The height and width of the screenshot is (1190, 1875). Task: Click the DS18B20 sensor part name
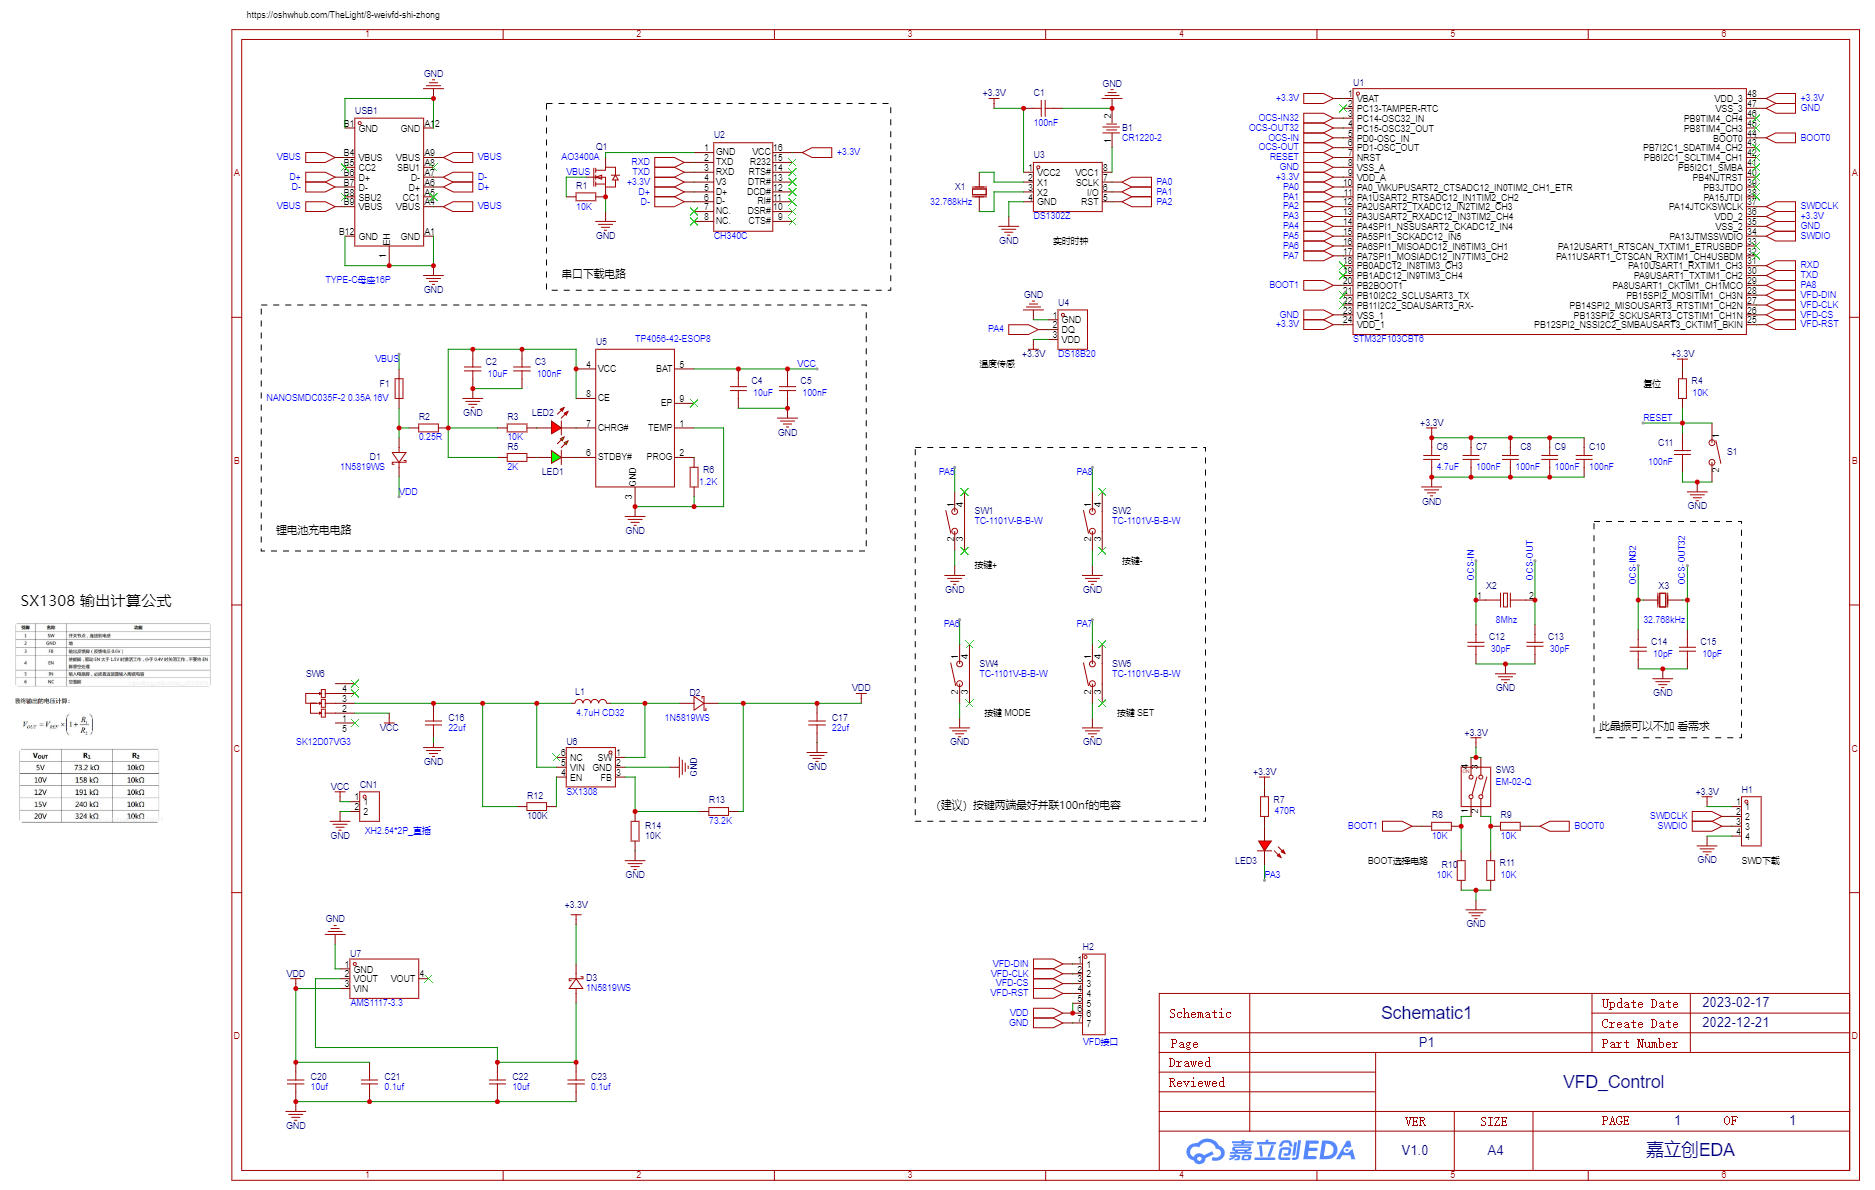coord(1077,354)
